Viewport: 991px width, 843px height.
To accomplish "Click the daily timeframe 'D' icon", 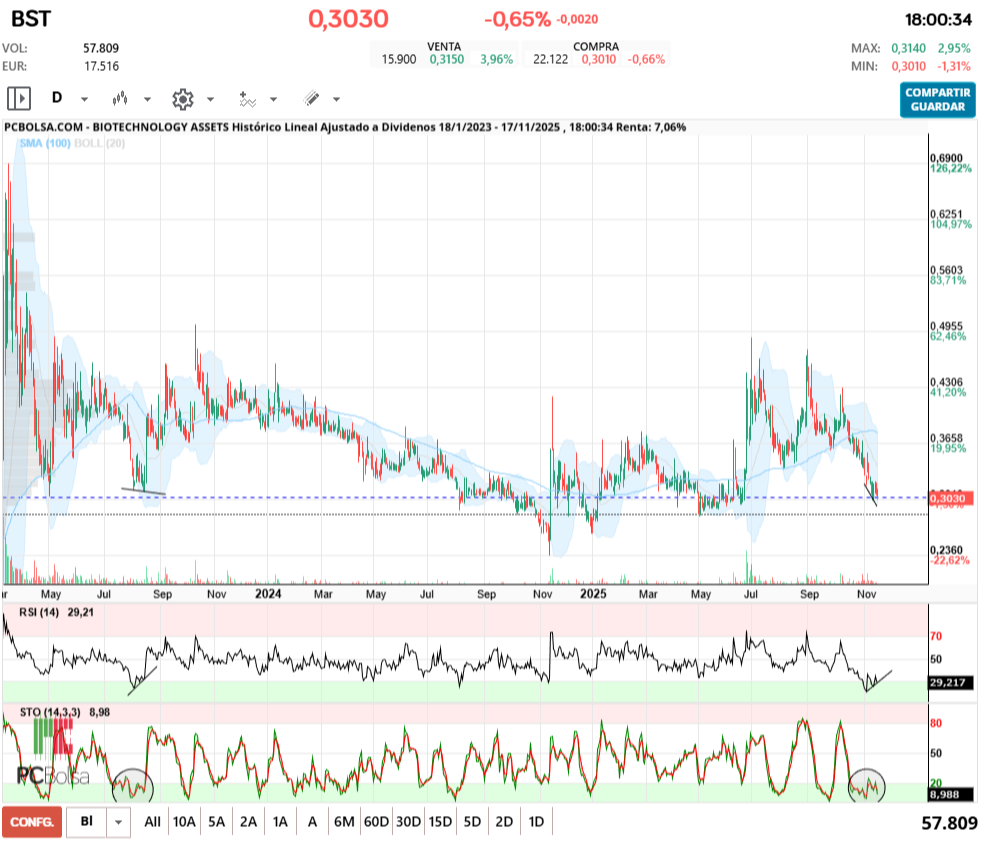I will pyautogui.click(x=57, y=98).
